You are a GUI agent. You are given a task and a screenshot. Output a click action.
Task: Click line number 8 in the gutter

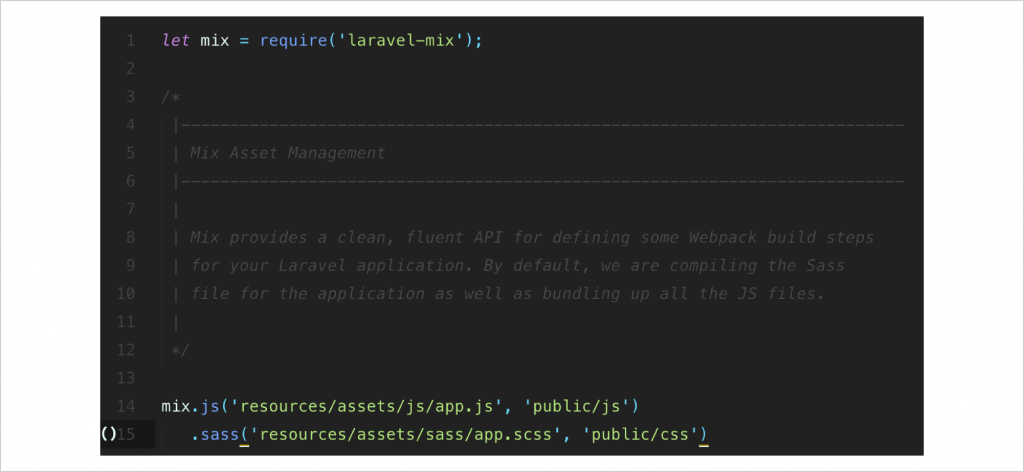(x=131, y=238)
